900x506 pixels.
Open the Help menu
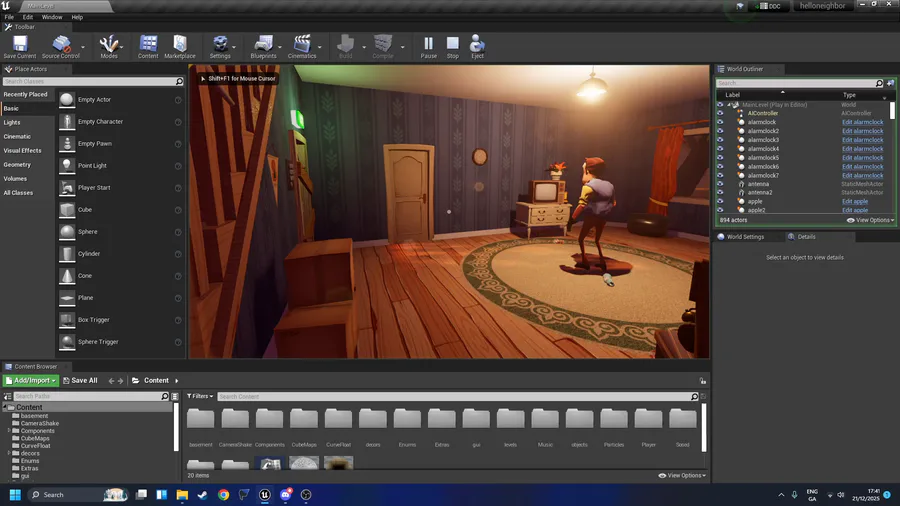pyautogui.click(x=77, y=17)
